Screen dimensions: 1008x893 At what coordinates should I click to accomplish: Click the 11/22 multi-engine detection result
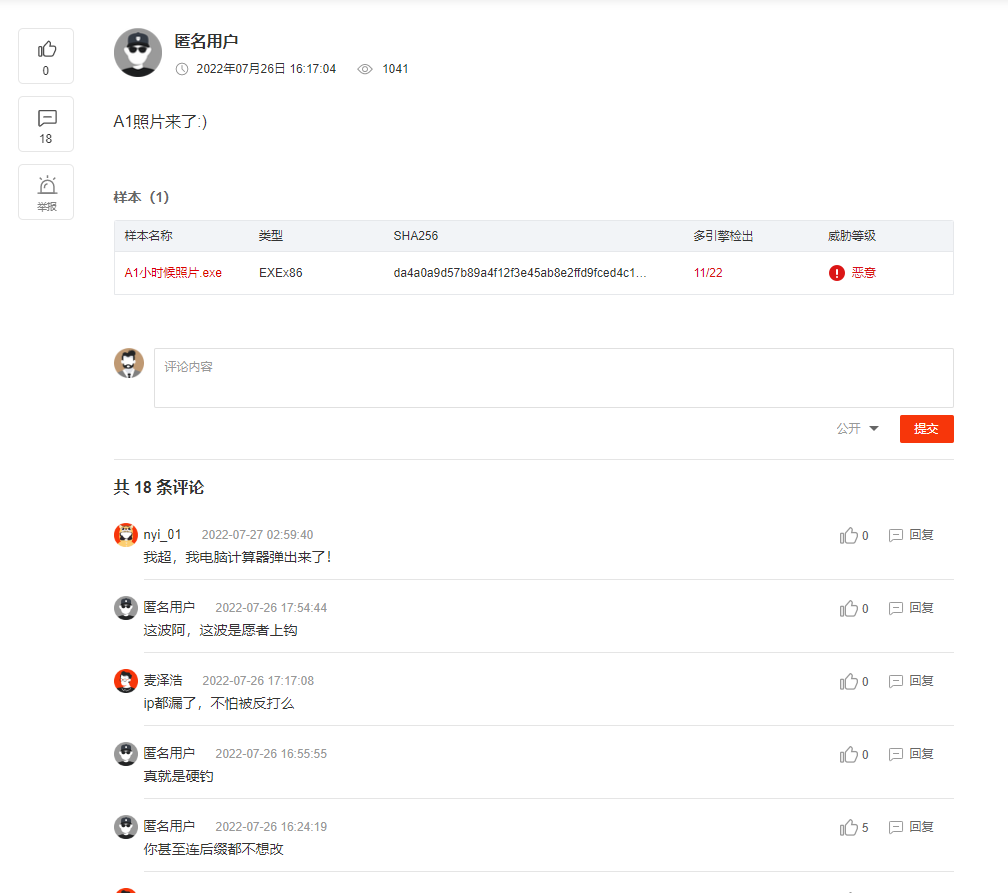pos(708,273)
